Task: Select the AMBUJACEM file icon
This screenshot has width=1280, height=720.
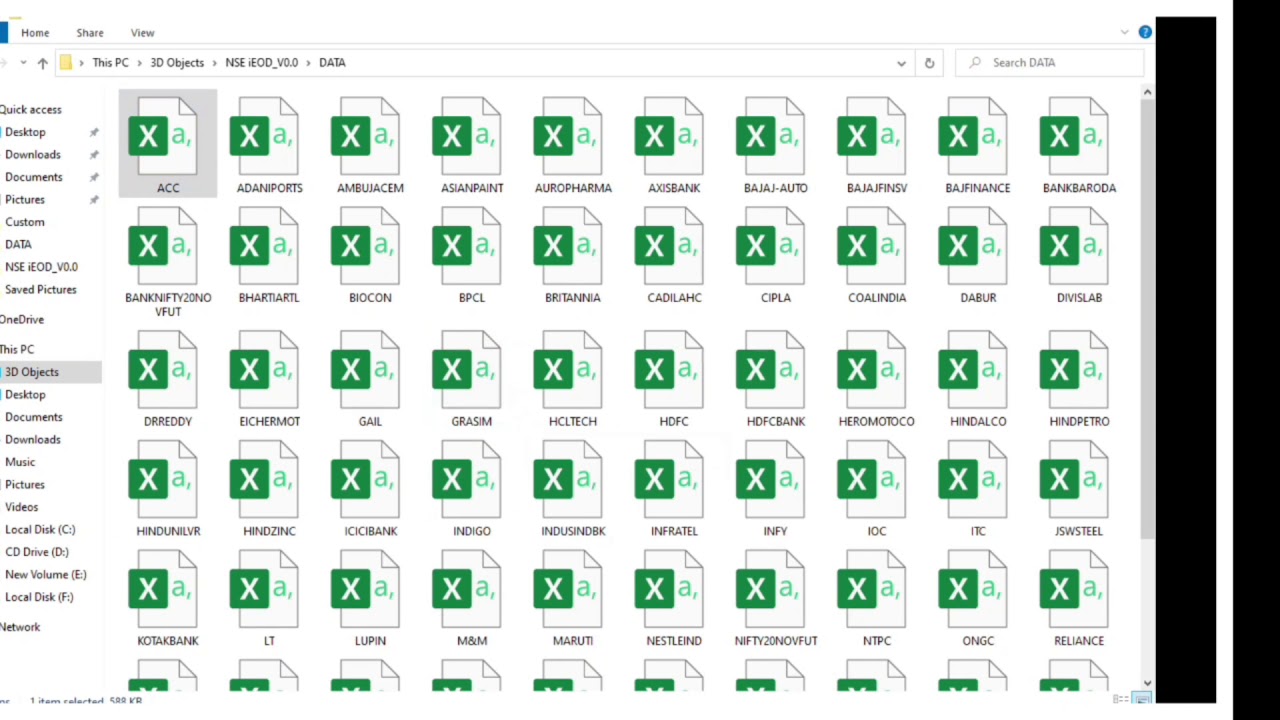Action: [364, 135]
